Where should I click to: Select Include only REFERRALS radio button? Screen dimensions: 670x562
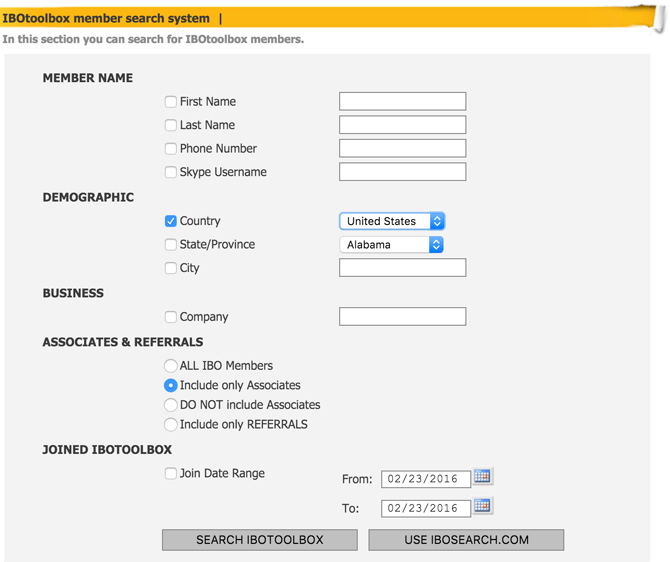tap(170, 424)
